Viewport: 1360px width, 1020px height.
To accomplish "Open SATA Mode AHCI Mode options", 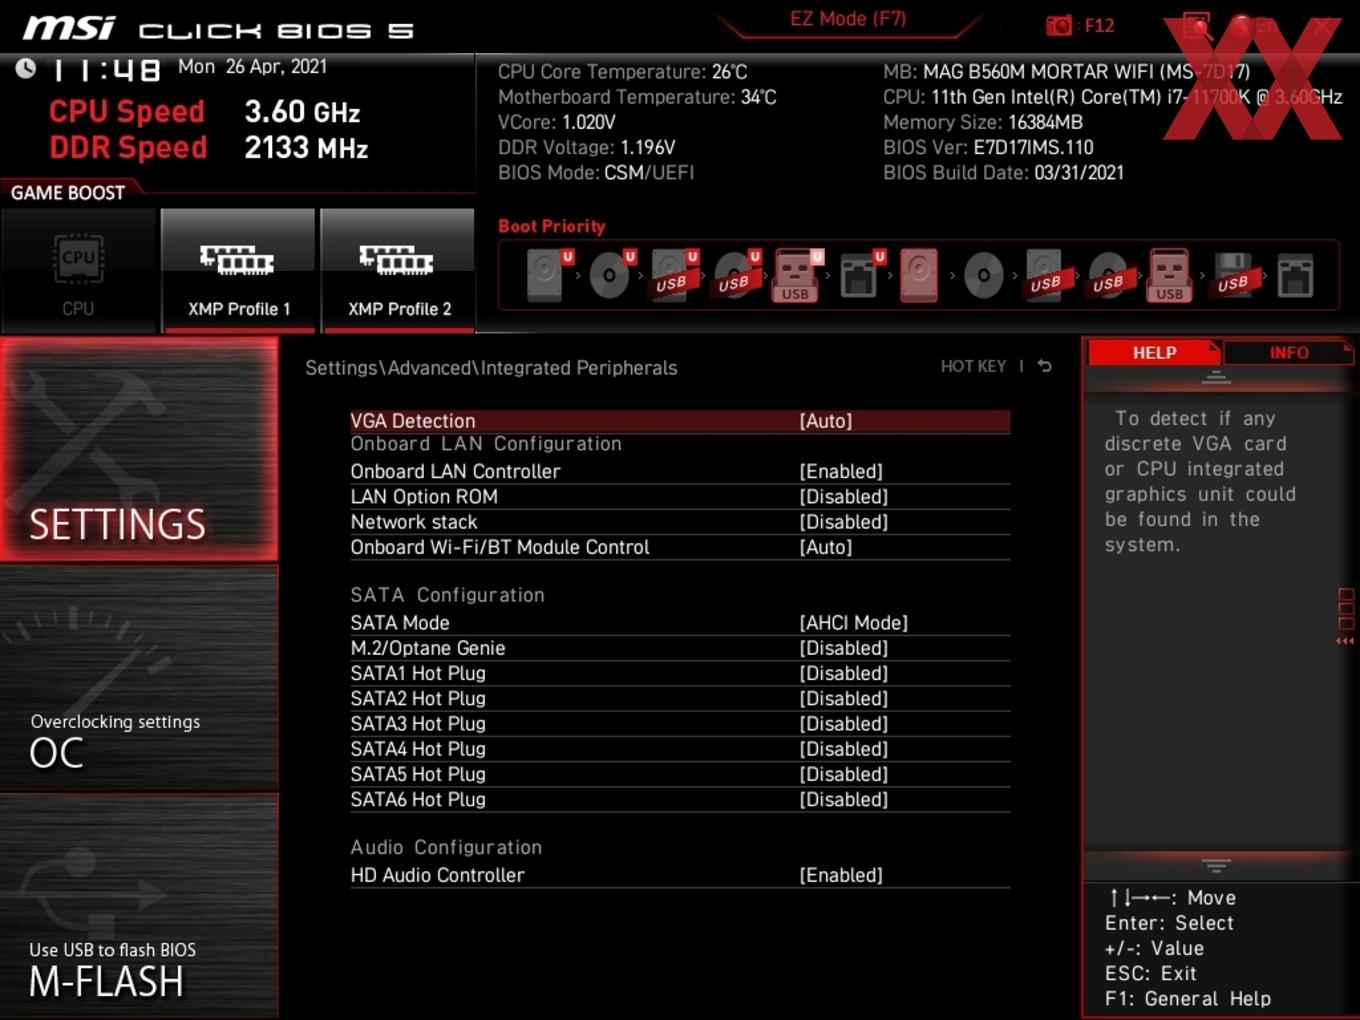I will [854, 623].
